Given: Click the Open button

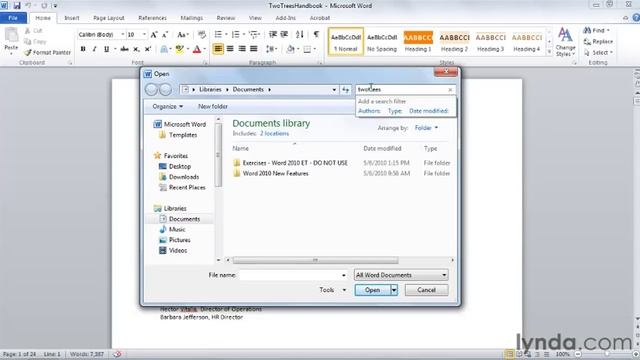Looking at the screenshot, I should [373, 290].
